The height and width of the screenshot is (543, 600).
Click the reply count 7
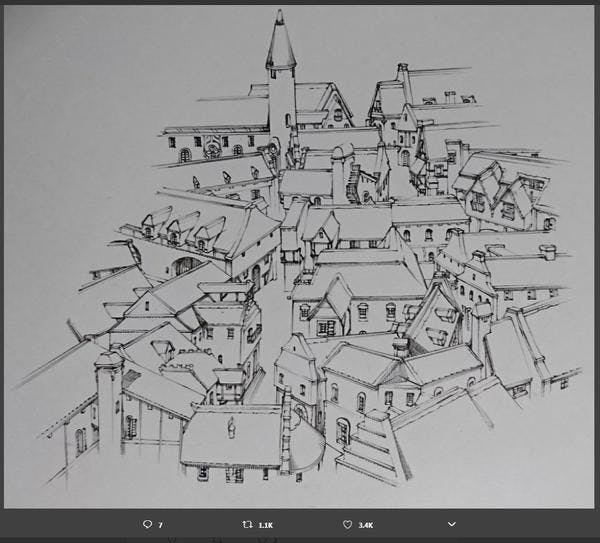(160, 525)
